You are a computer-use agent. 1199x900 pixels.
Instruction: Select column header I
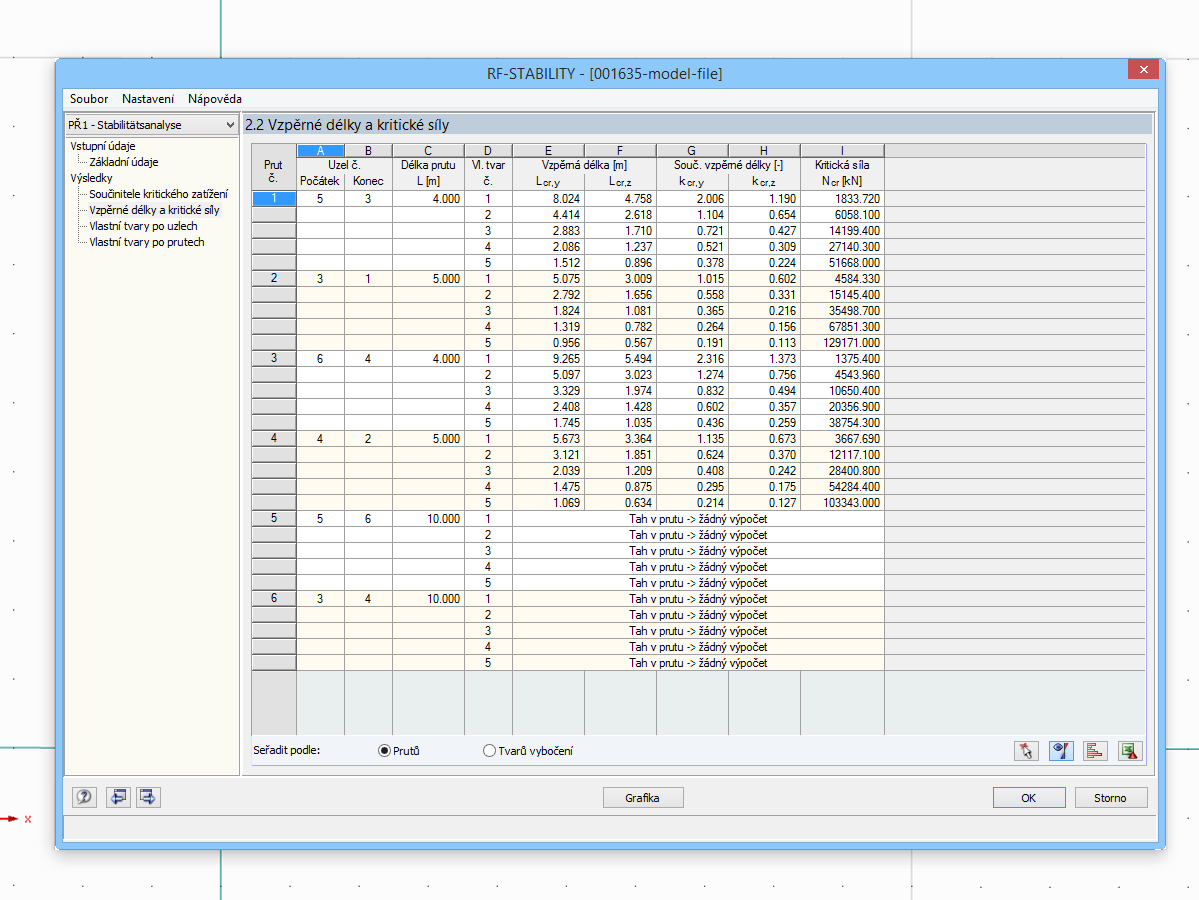pos(842,151)
